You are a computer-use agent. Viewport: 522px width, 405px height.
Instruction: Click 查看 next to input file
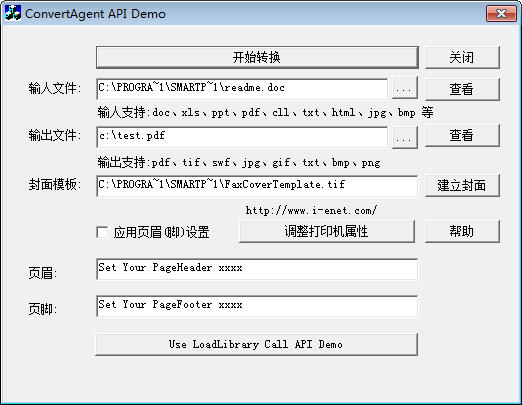pyautogui.click(x=462, y=89)
